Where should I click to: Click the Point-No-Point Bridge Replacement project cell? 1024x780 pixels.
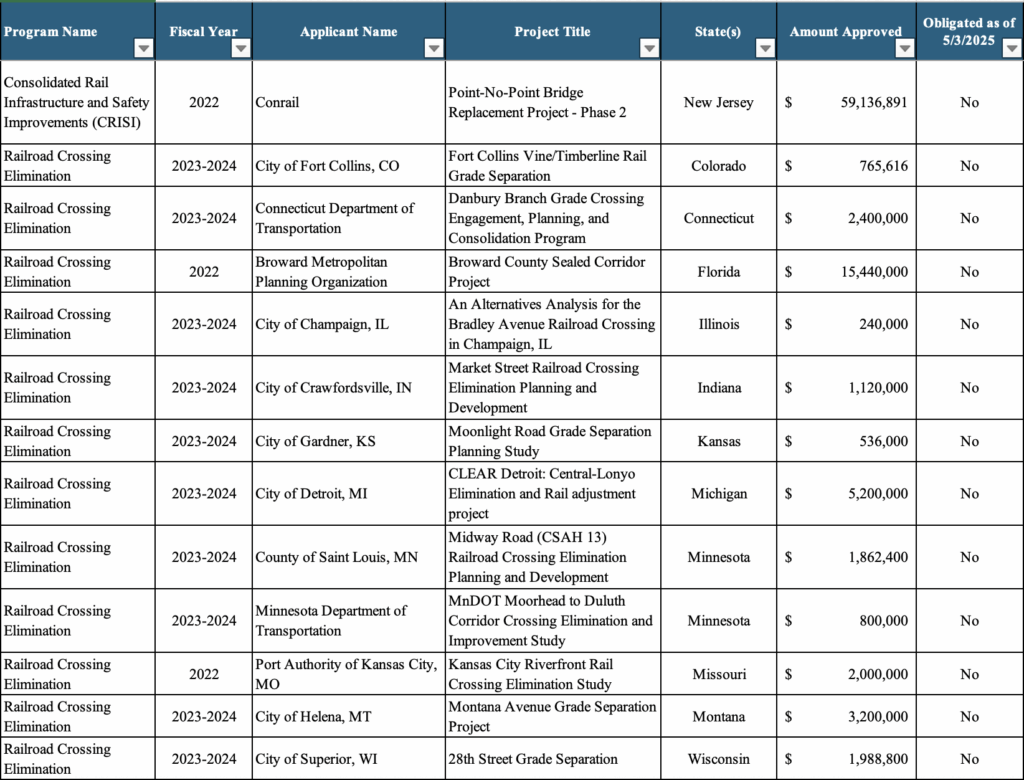pyautogui.click(x=552, y=102)
